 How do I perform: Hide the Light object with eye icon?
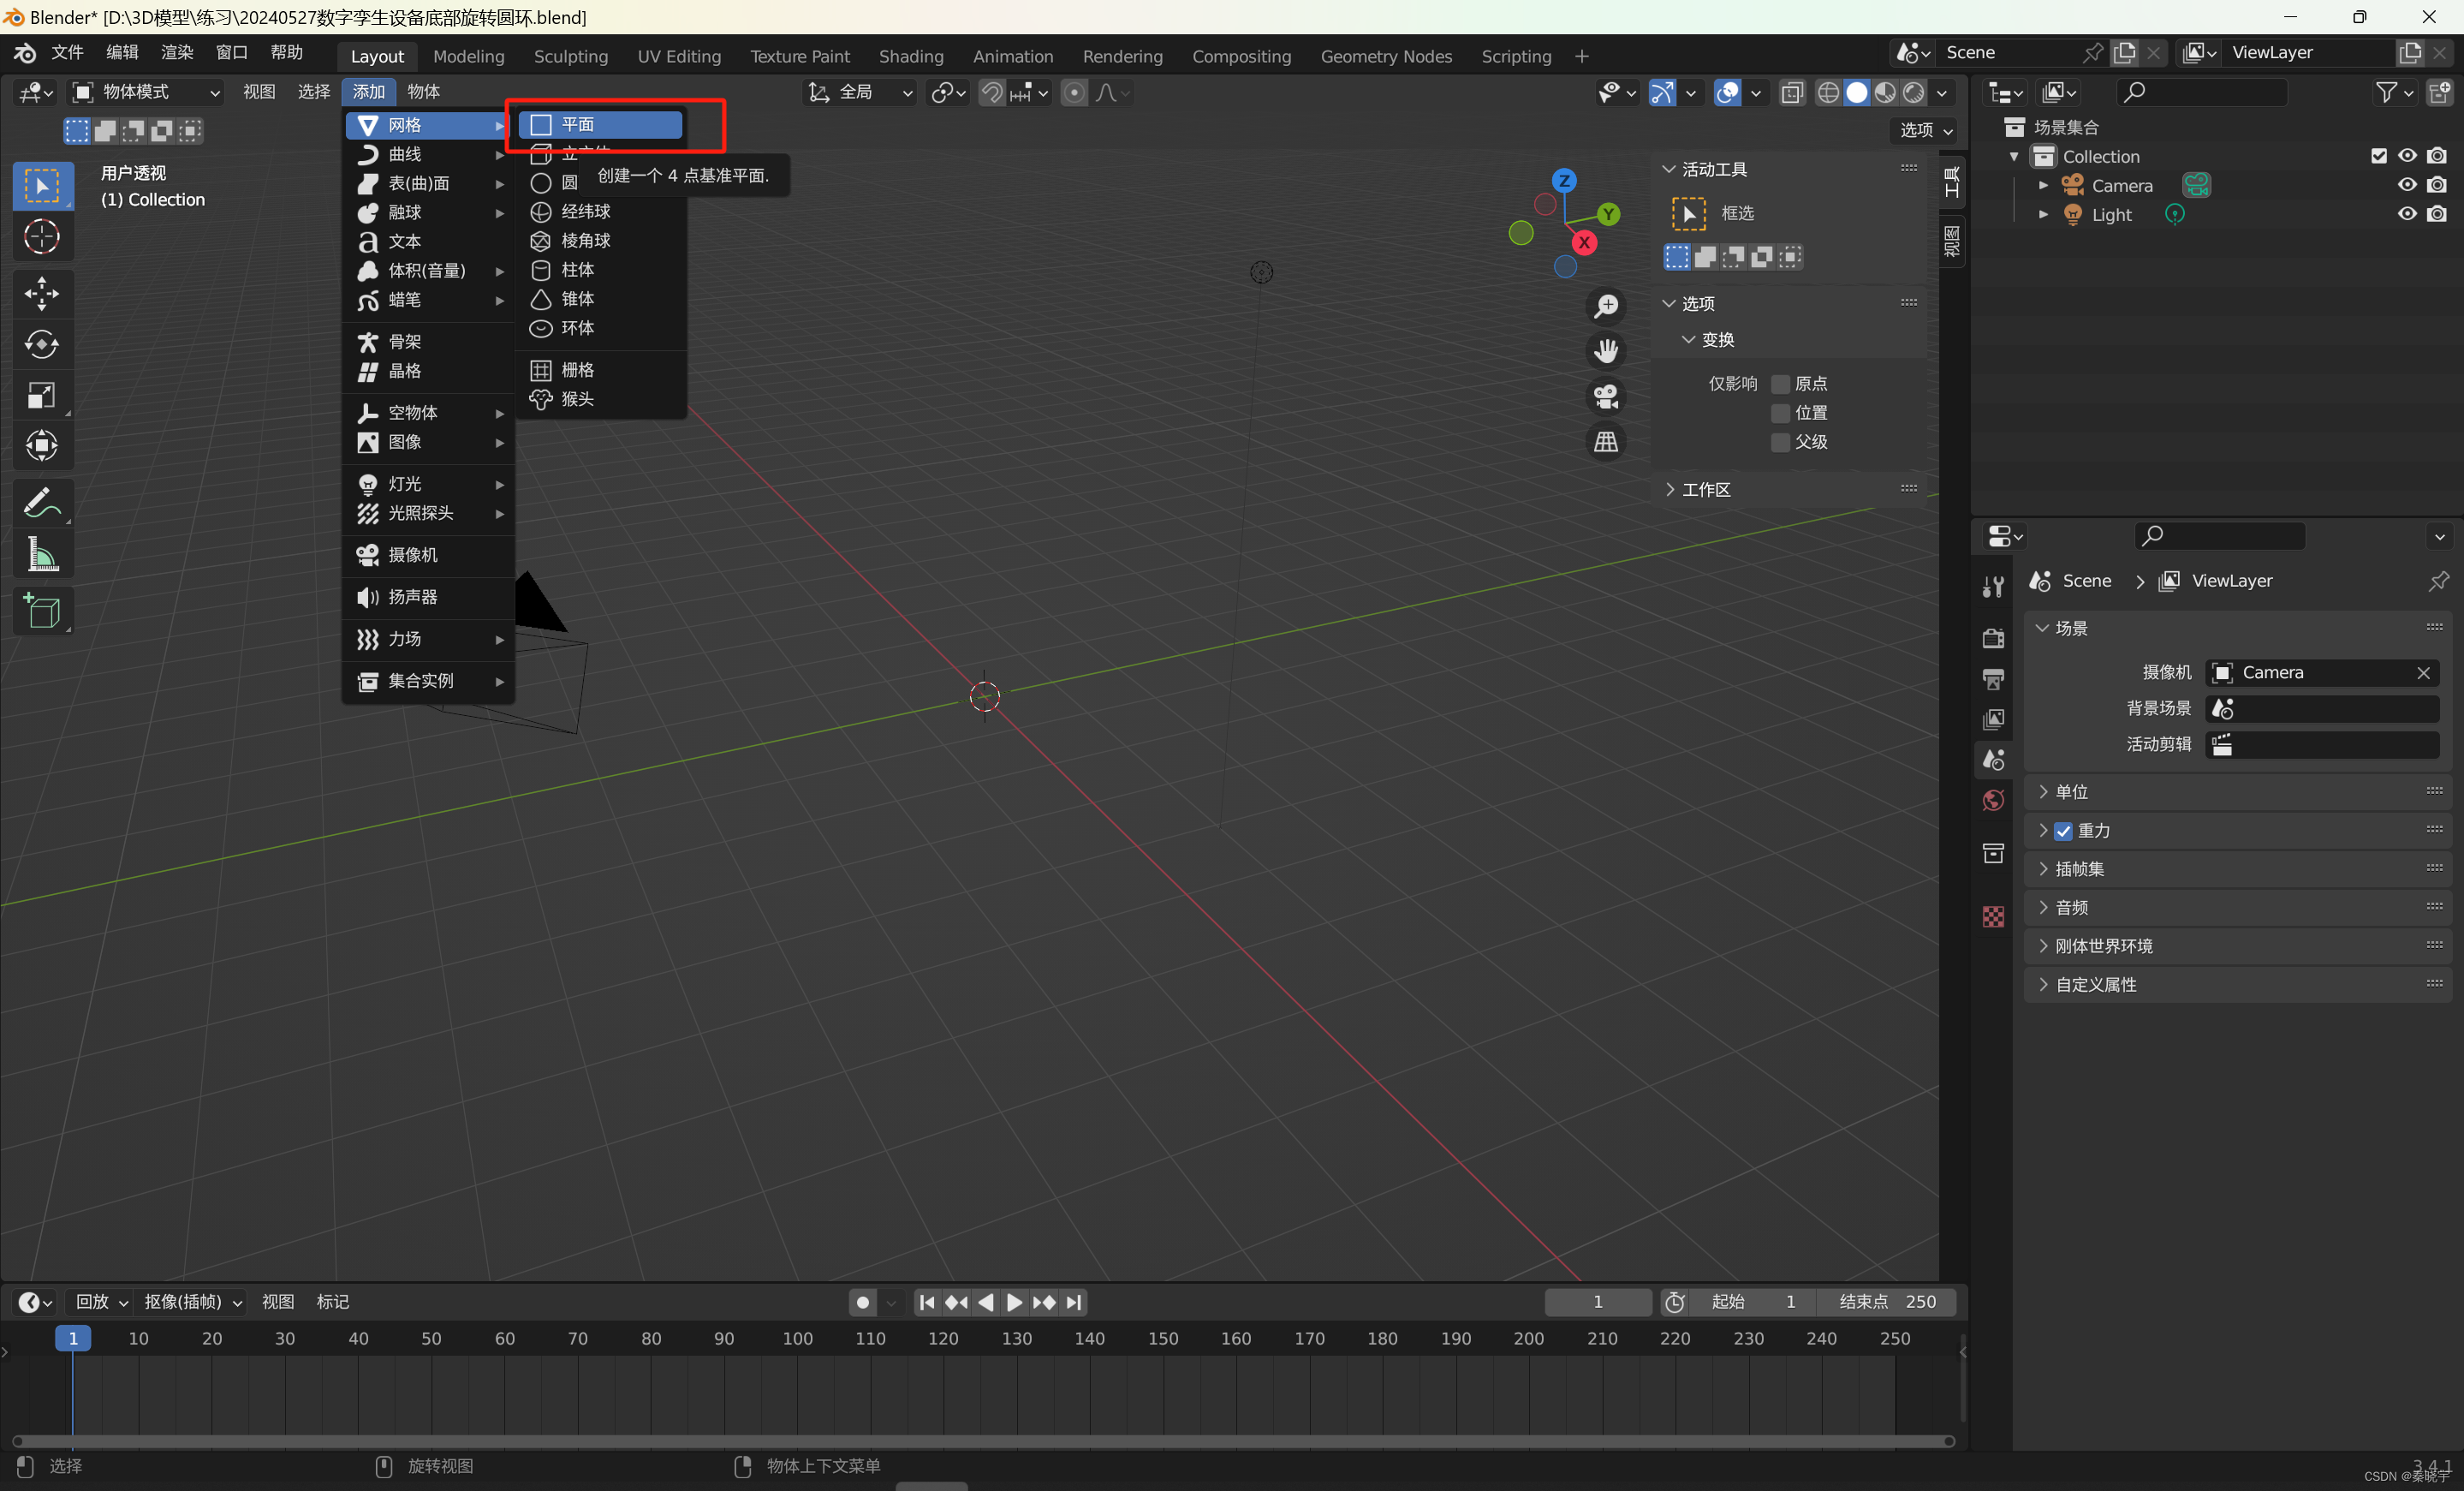(2407, 214)
